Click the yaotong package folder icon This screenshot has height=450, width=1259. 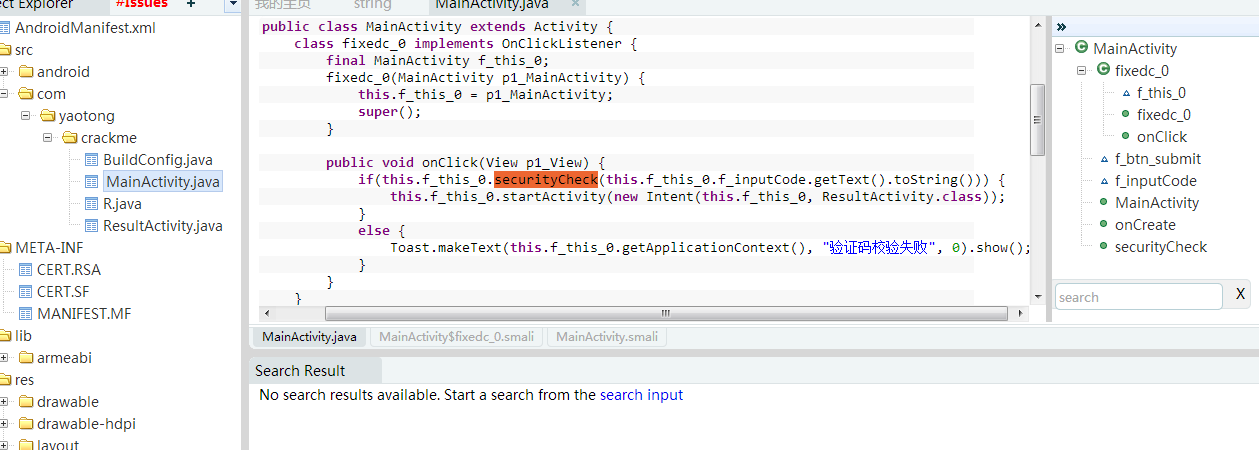point(47,116)
